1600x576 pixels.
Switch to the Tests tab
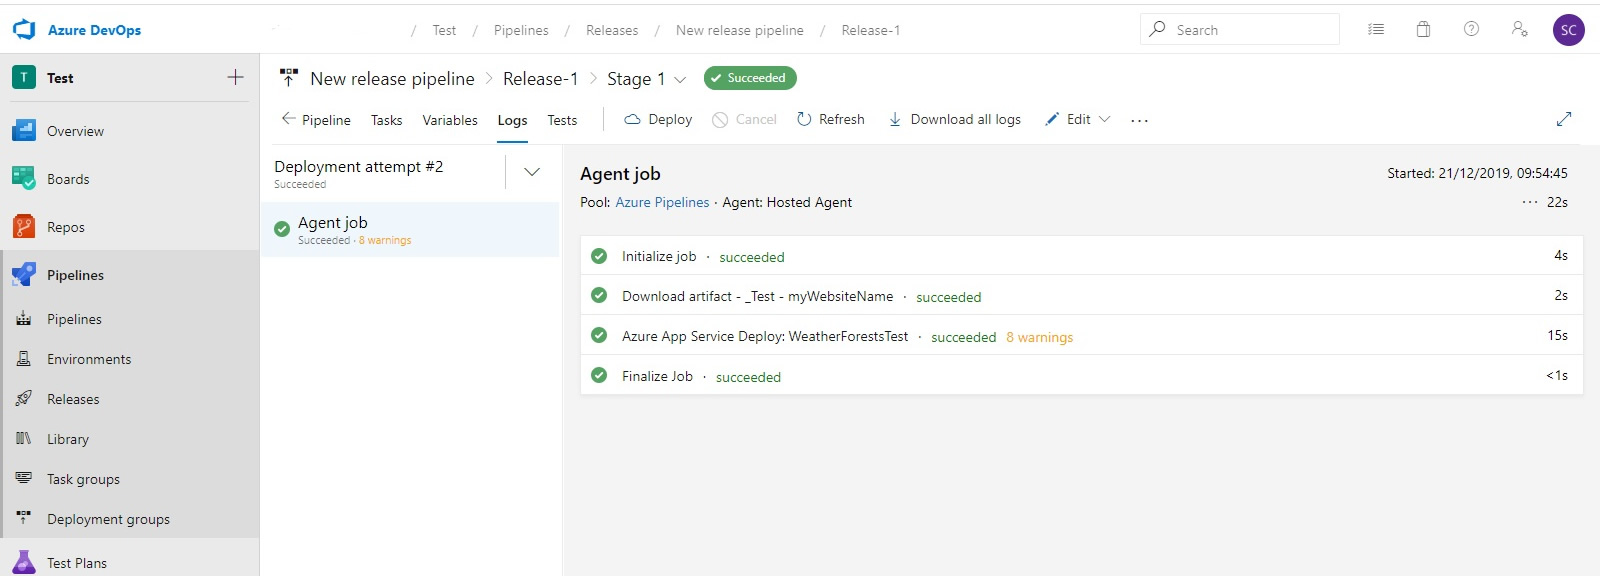coord(562,120)
